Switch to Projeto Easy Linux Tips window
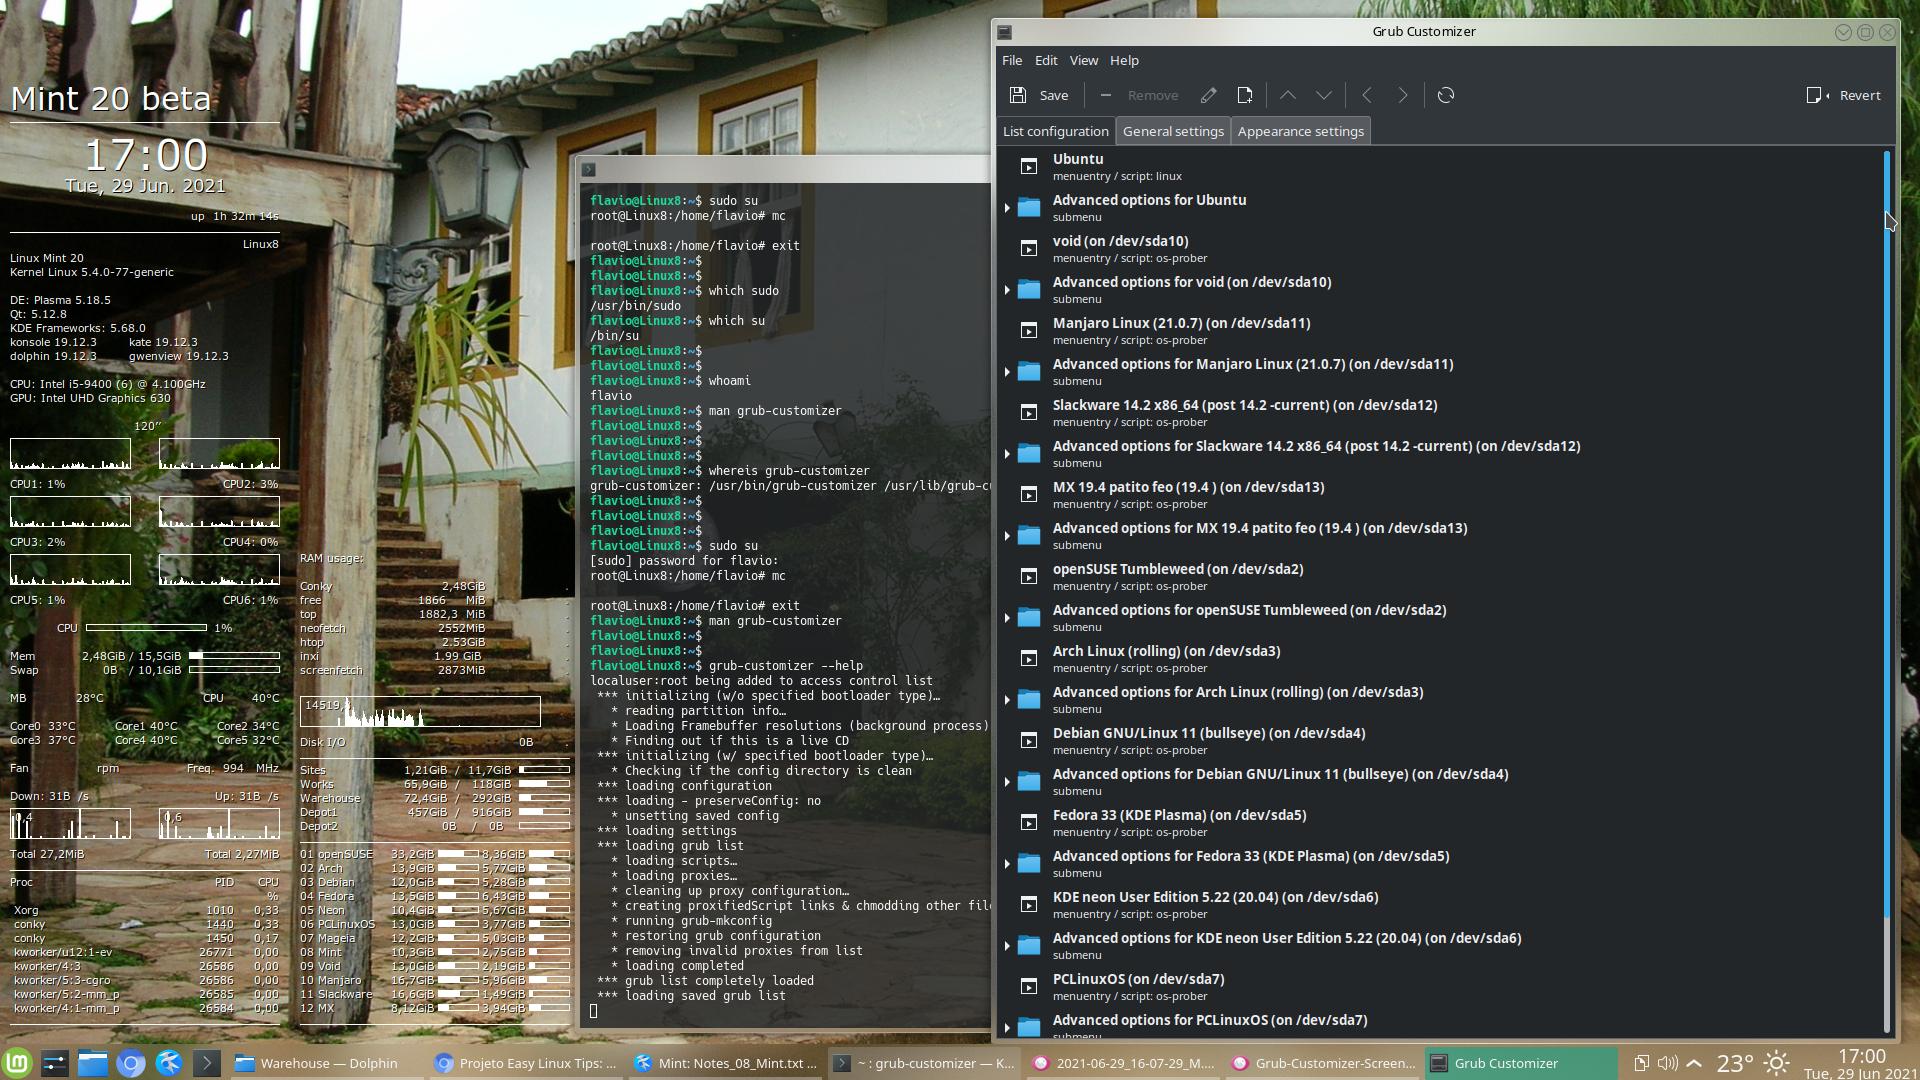The image size is (1920, 1080). [x=527, y=1063]
